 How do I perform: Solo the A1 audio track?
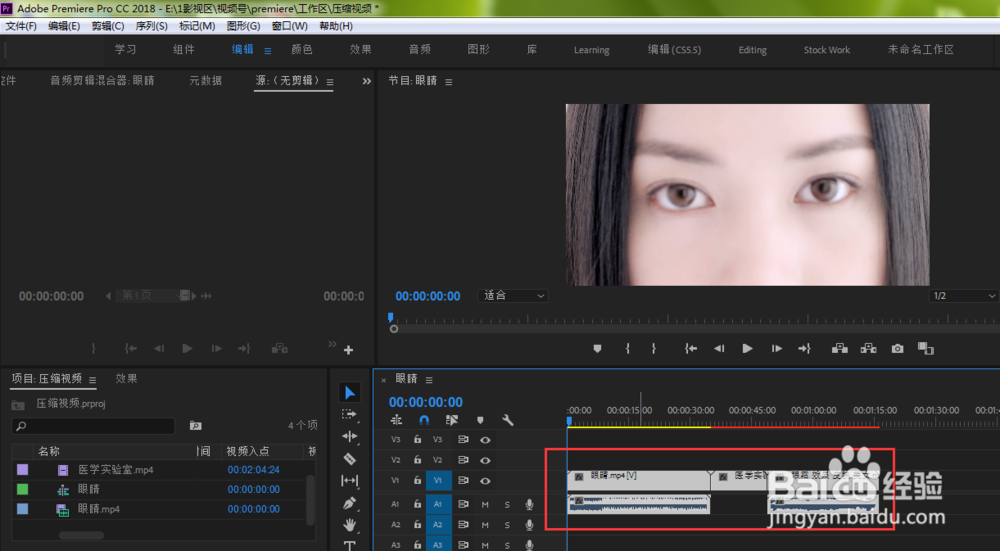(507, 504)
